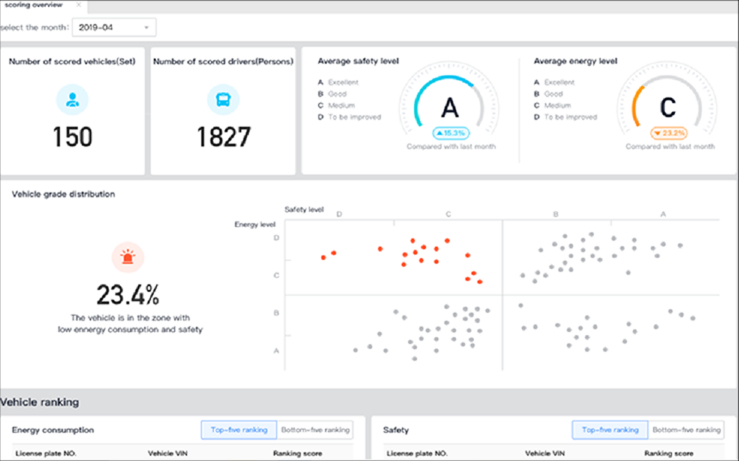
Task: Select Top-five ranking for Energy consumption
Action: tap(237, 430)
